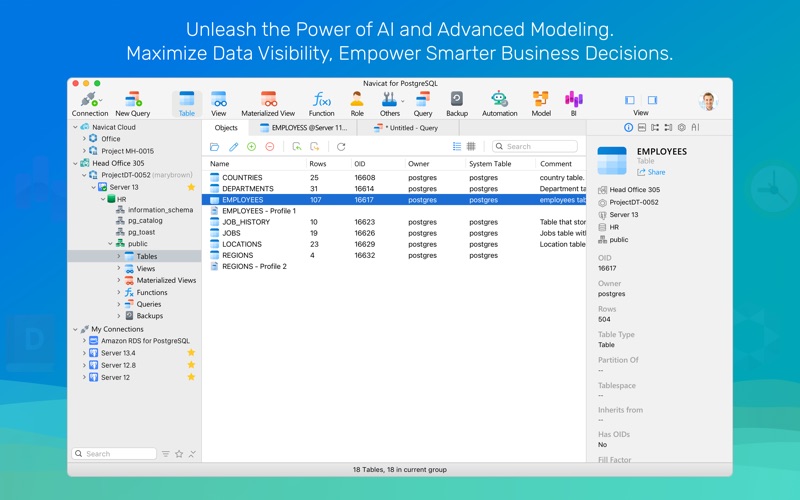Select the Tables node in tree
The width and height of the screenshot is (800, 500).
pos(135,256)
